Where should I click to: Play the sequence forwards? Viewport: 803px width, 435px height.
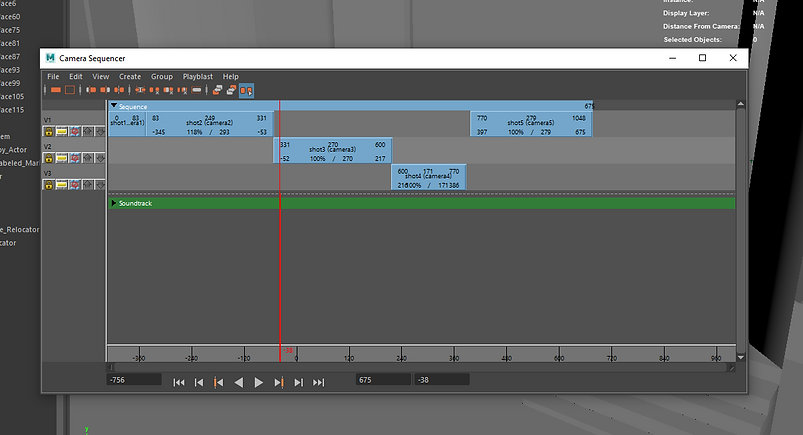click(x=259, y=382)
